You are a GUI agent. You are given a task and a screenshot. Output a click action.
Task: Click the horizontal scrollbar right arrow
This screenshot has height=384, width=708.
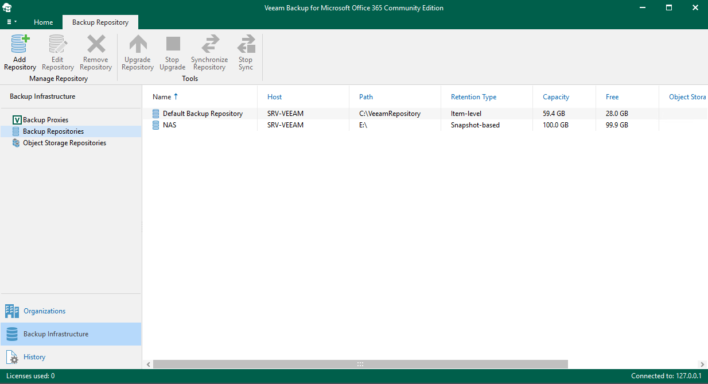point(702,364)
